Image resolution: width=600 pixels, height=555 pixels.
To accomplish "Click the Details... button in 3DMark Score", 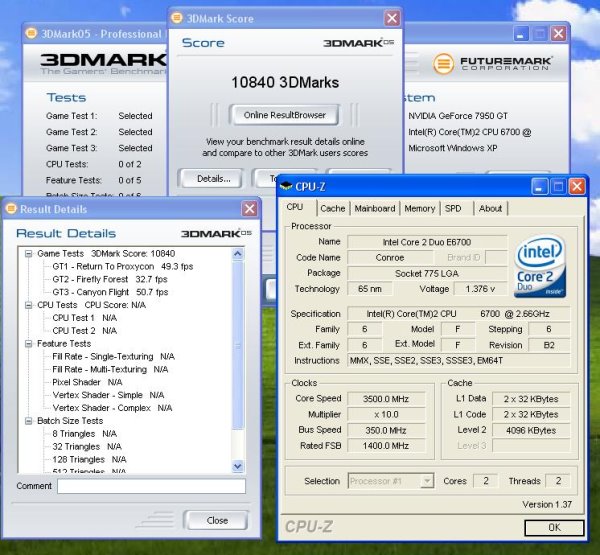I will 211,178.
